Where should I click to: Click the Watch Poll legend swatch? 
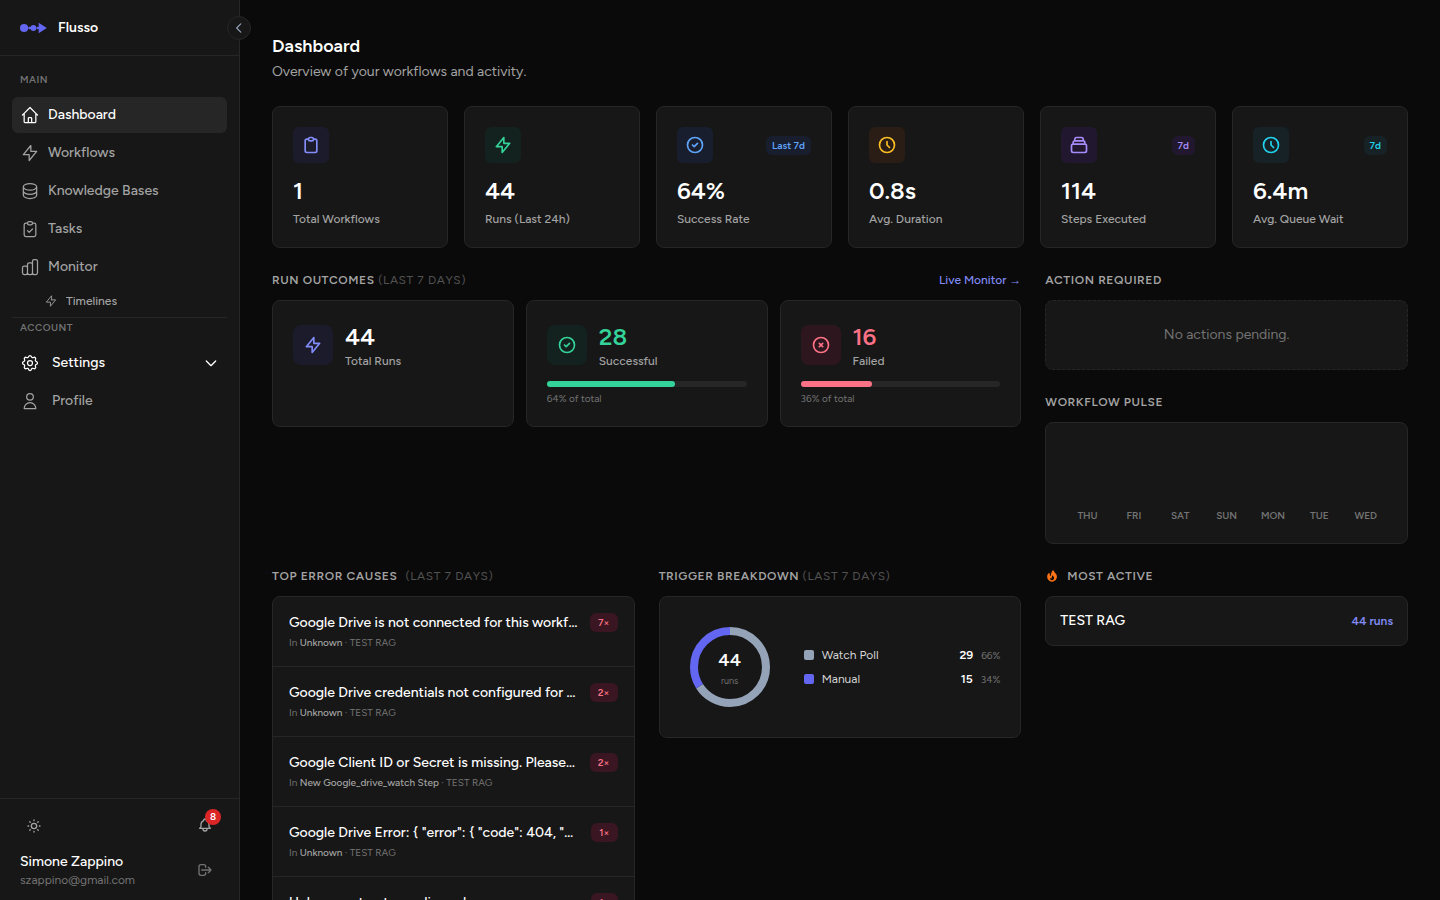(x=809, y=655)
